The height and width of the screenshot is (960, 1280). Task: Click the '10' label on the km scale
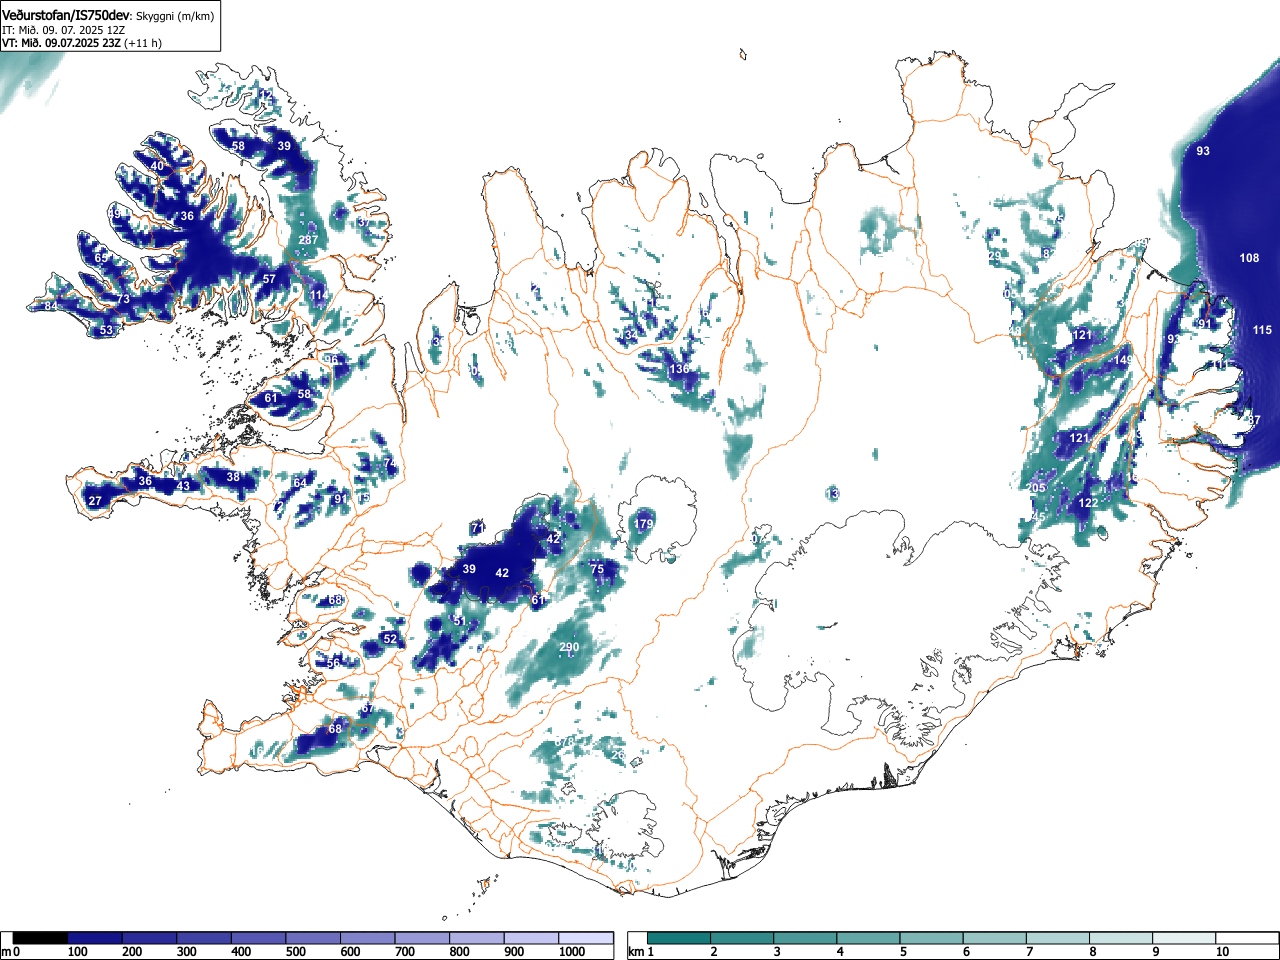1222,952
